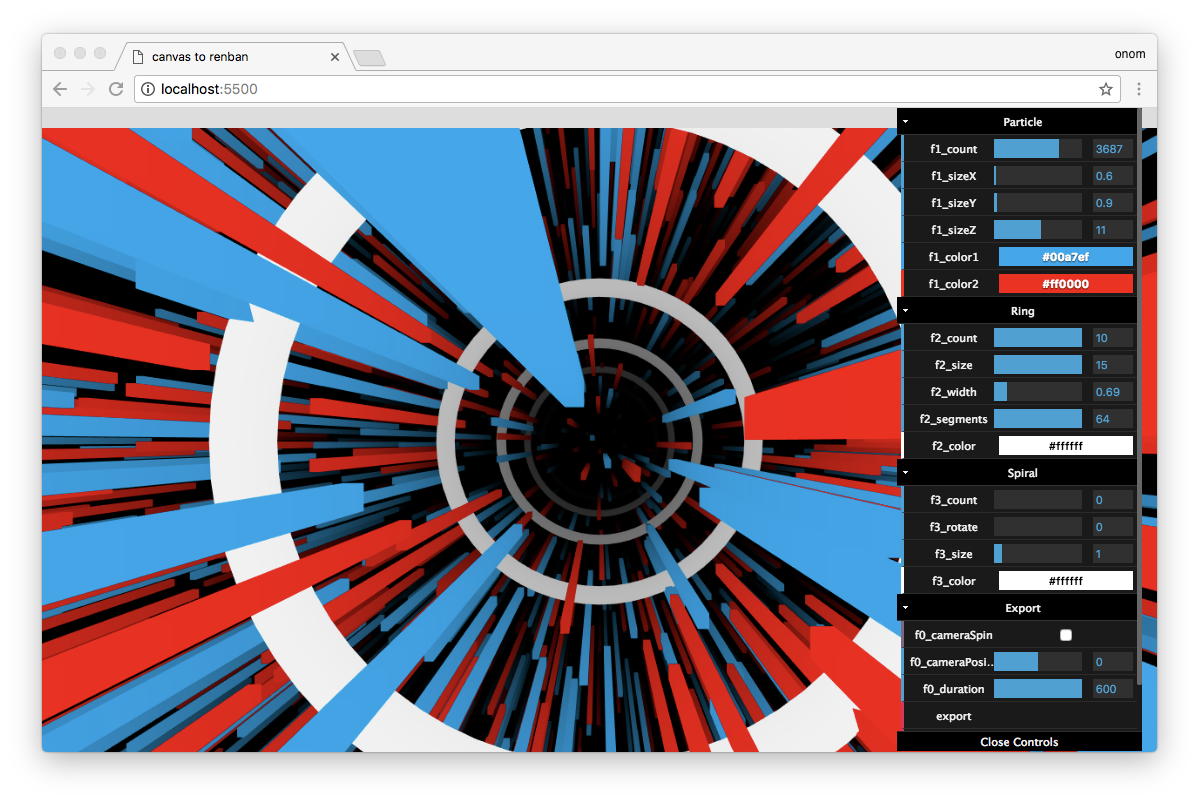The image size is (1199, 802).
Task: Click the f2_segments value field 64
Action: [1113, 419]
